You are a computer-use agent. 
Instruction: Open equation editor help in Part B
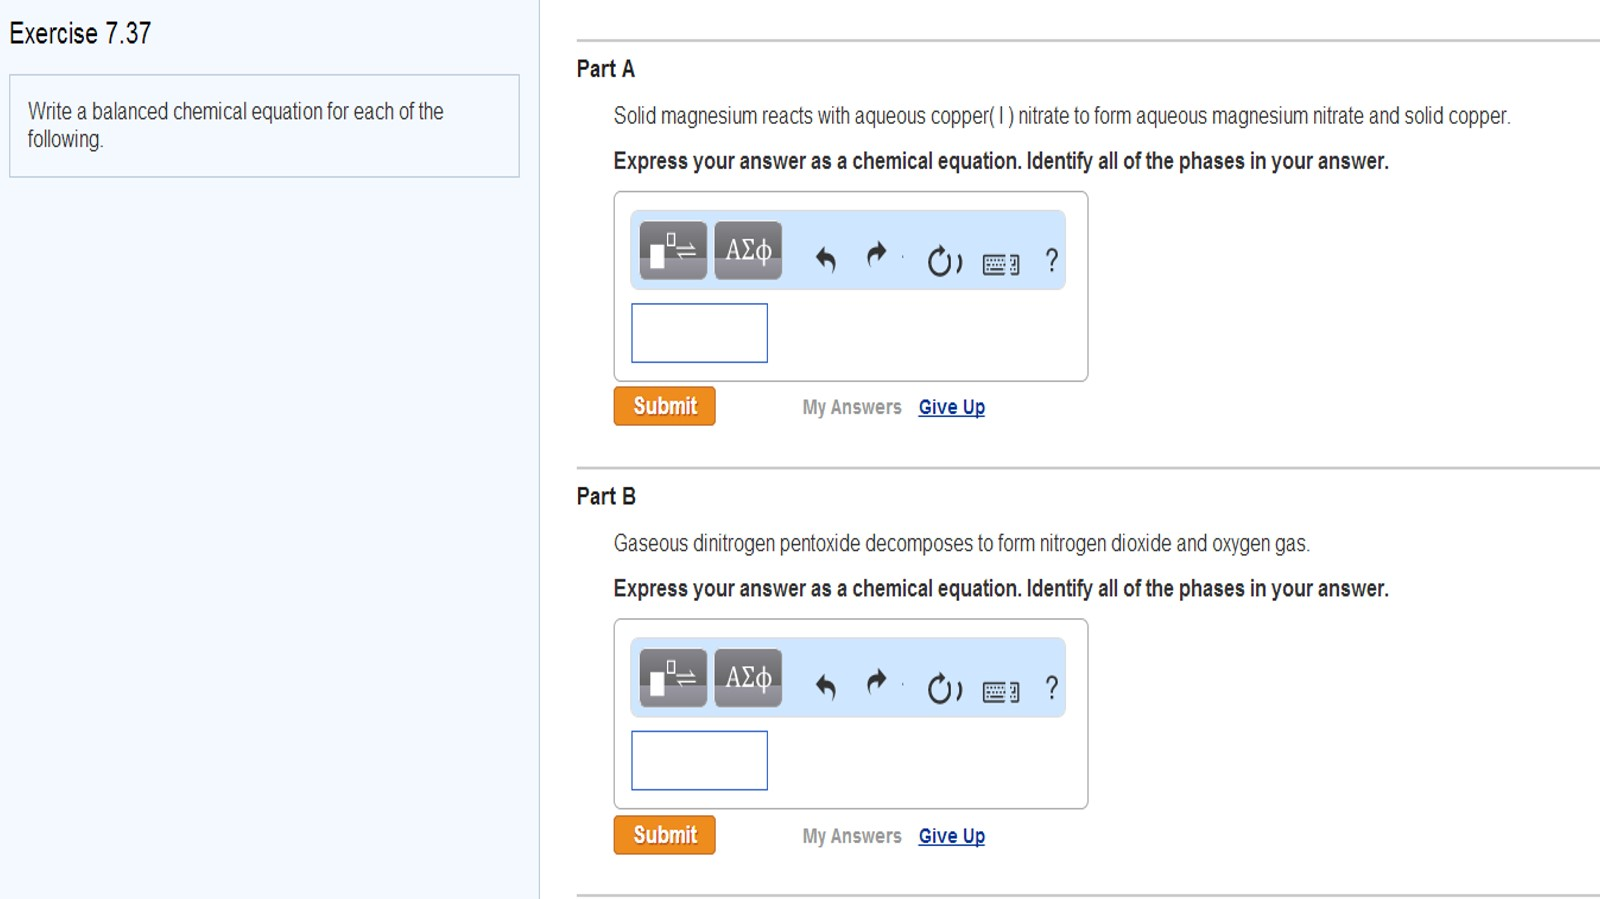[1050, 689]
